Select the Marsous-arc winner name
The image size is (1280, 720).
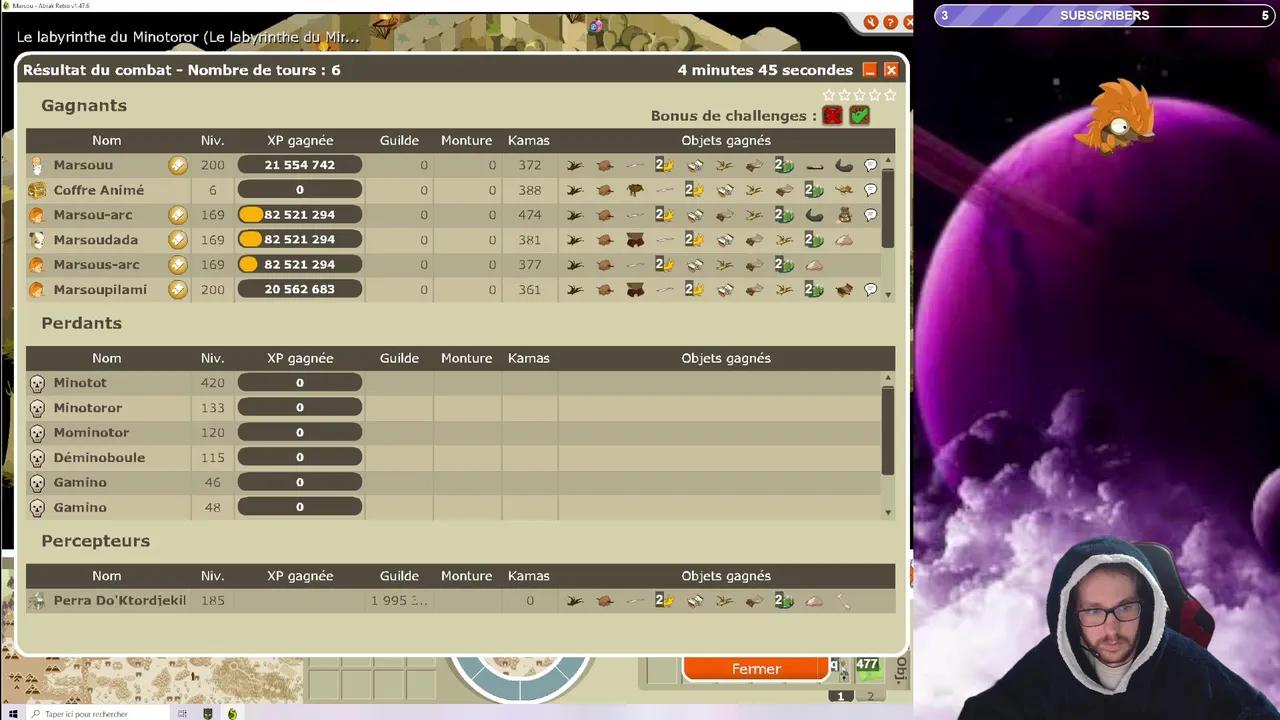[97, 265]
